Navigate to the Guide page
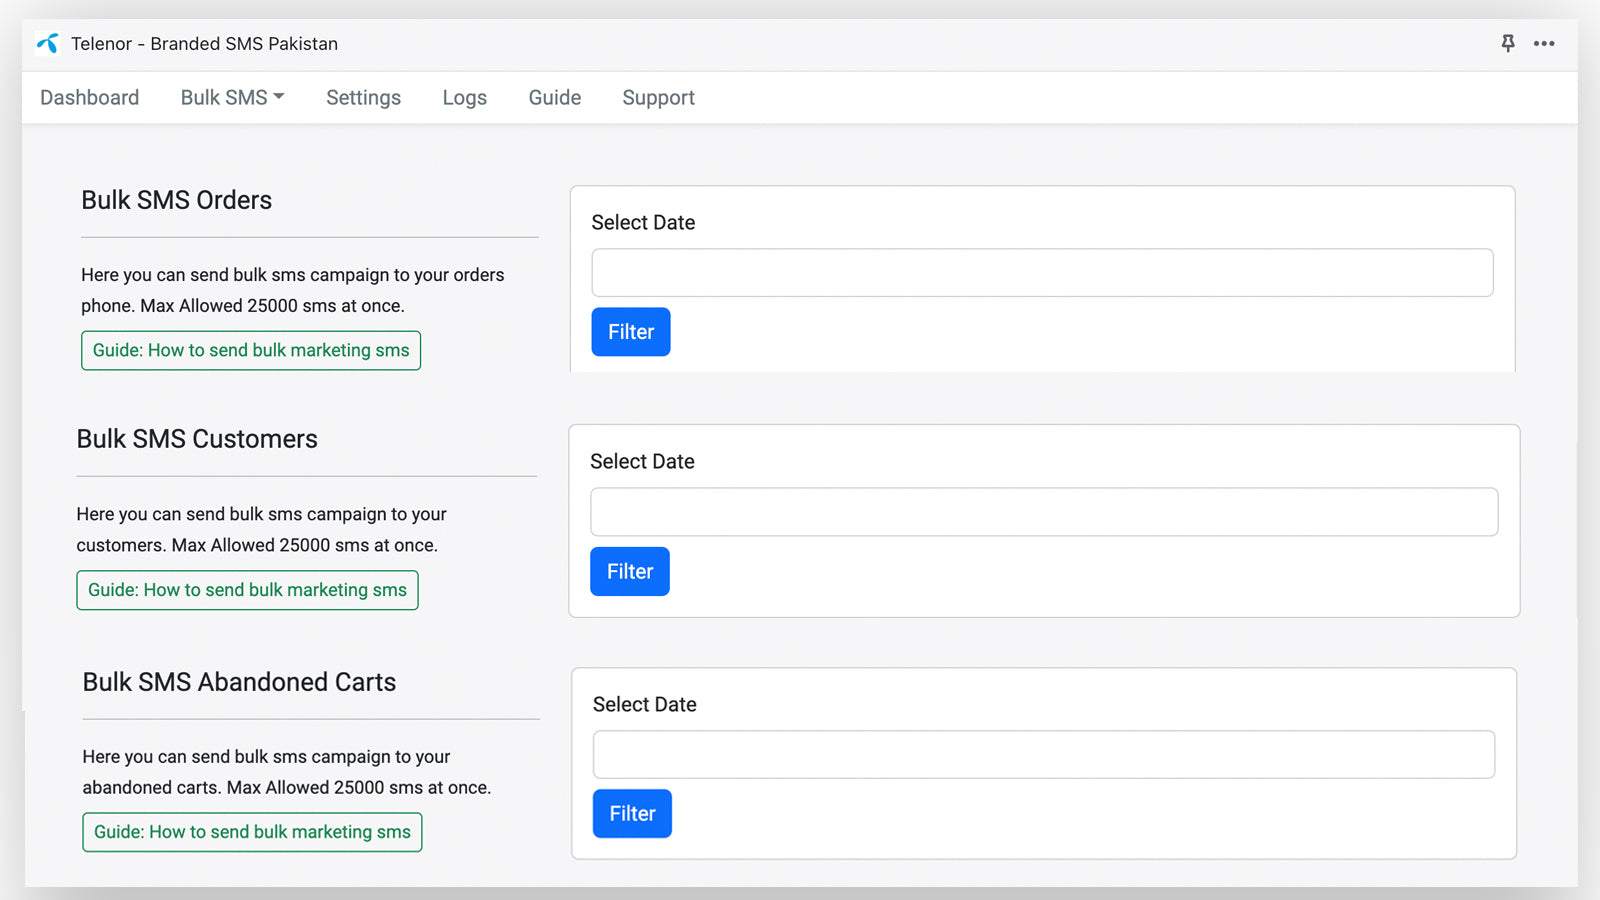Viewport: 1600px width, 900px height. (554, 98)
